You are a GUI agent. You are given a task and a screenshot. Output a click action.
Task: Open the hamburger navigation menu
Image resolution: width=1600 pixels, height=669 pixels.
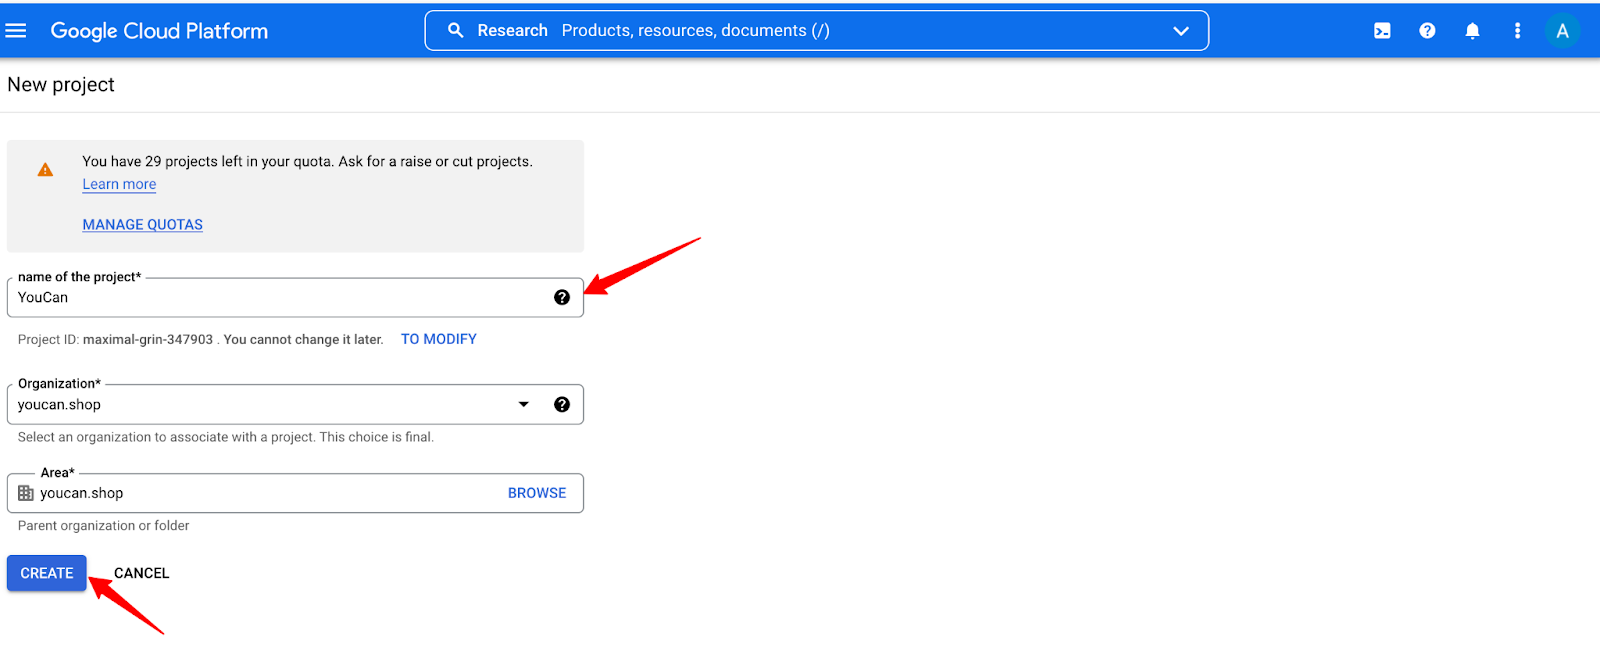16,31
